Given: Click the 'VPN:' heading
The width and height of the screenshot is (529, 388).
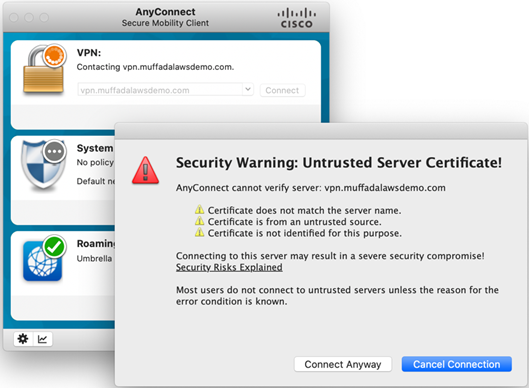Looking at the screenshot, I should click(x=89, y=53).
